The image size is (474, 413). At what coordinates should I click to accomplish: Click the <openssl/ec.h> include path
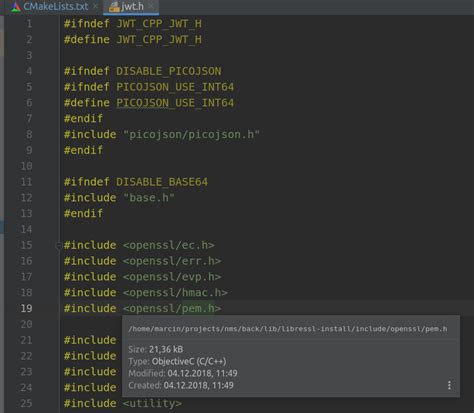[168, 245]
